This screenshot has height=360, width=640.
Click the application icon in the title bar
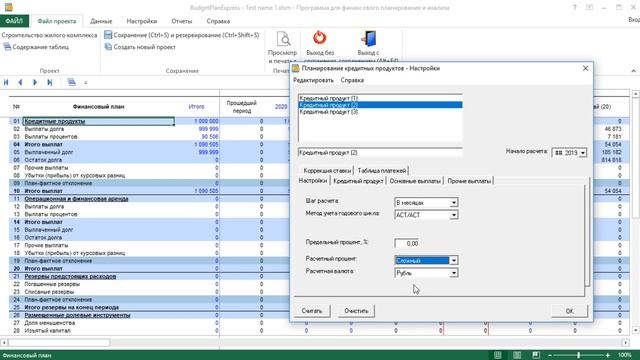click(8, 7)
